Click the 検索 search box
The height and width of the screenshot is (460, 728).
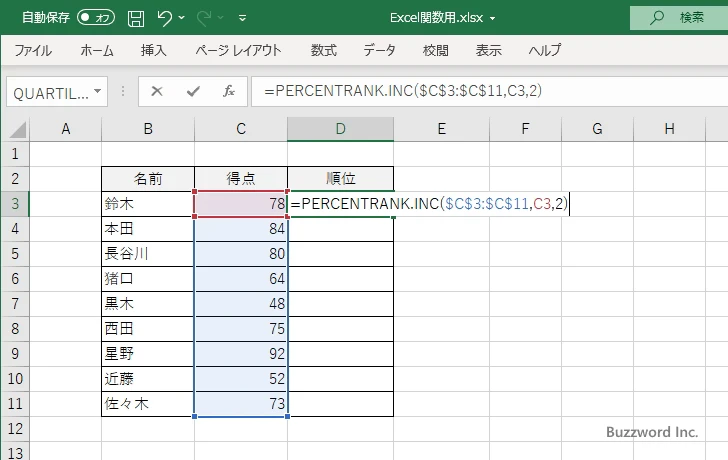pyautogui.click(x=679, y=18)
